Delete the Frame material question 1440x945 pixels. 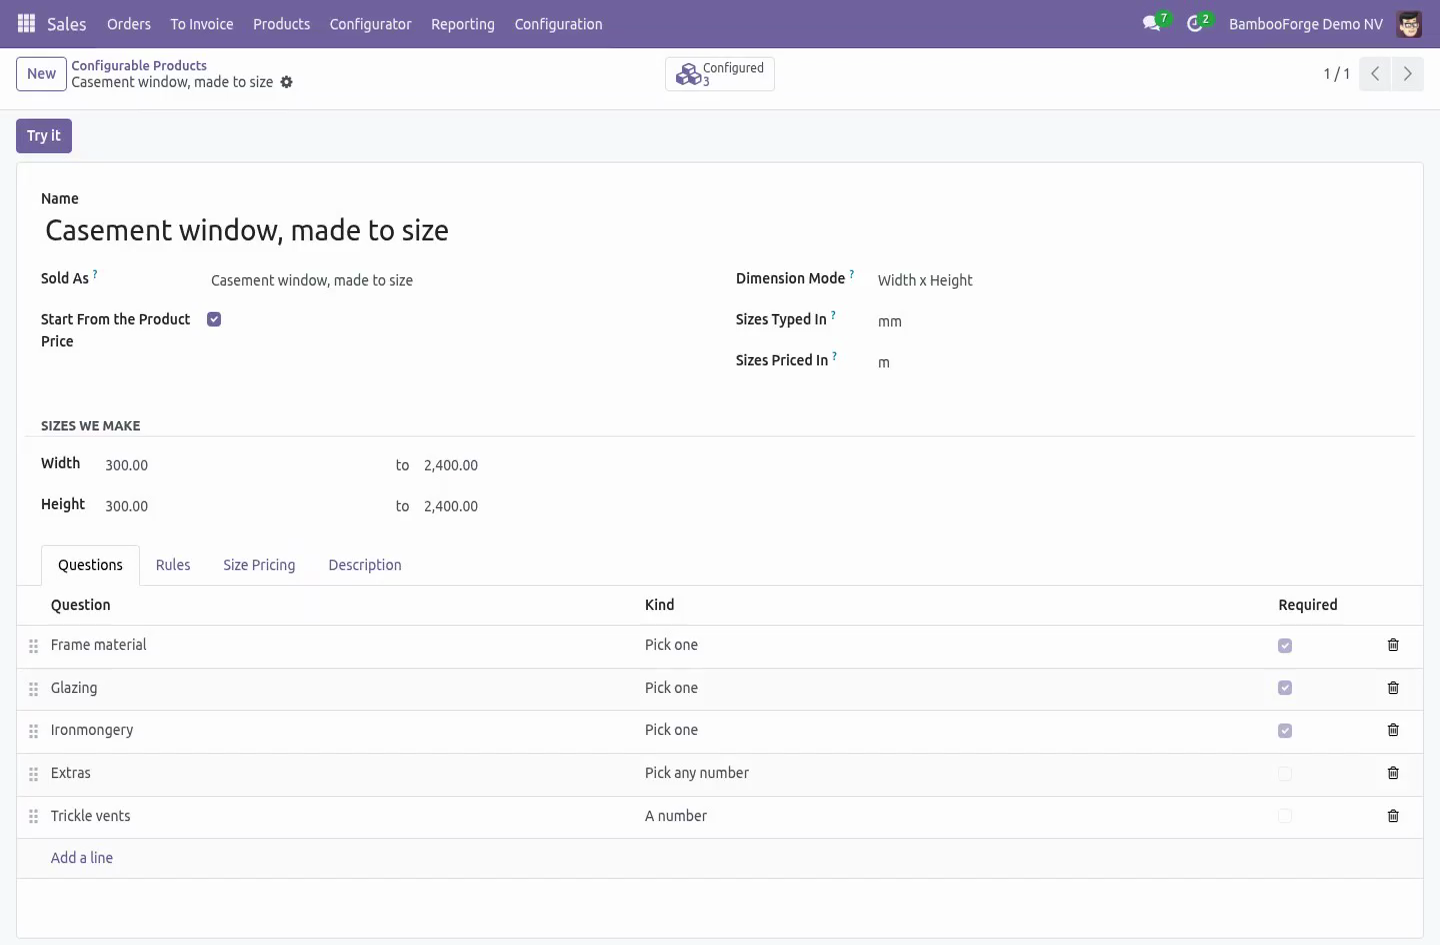click(1393, 645)
